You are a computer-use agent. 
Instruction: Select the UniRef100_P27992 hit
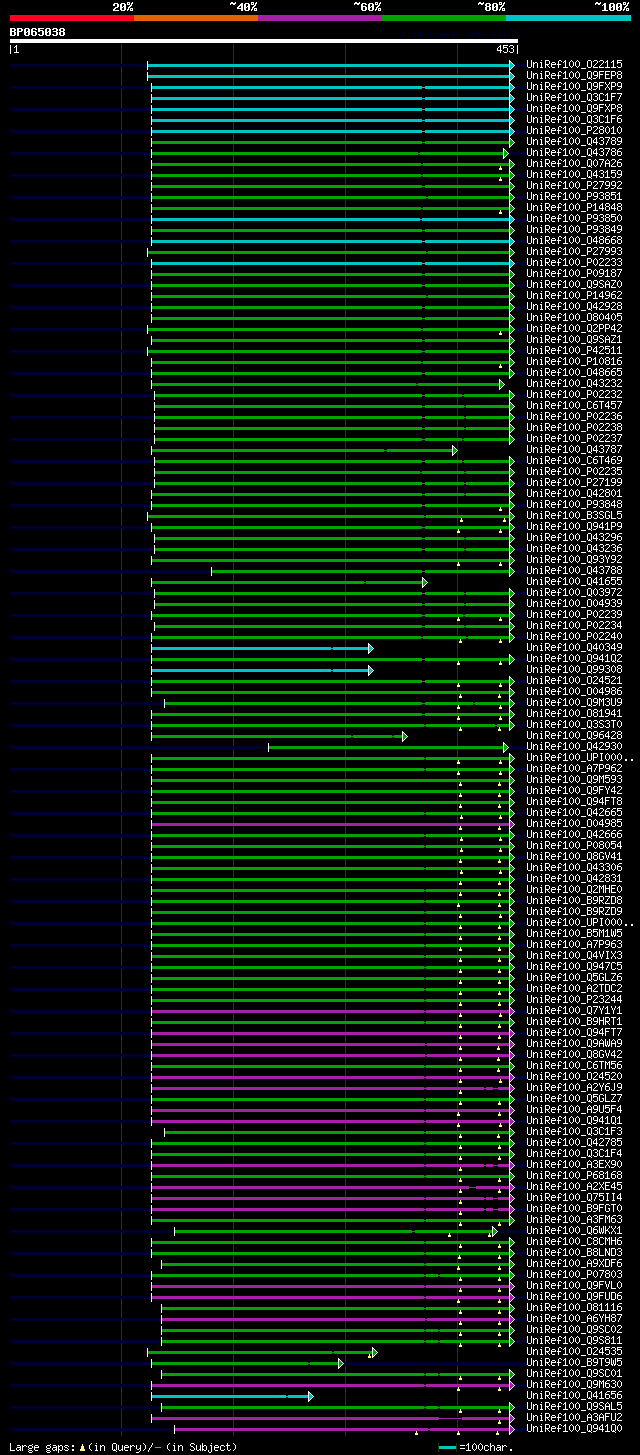click(574, 186)
